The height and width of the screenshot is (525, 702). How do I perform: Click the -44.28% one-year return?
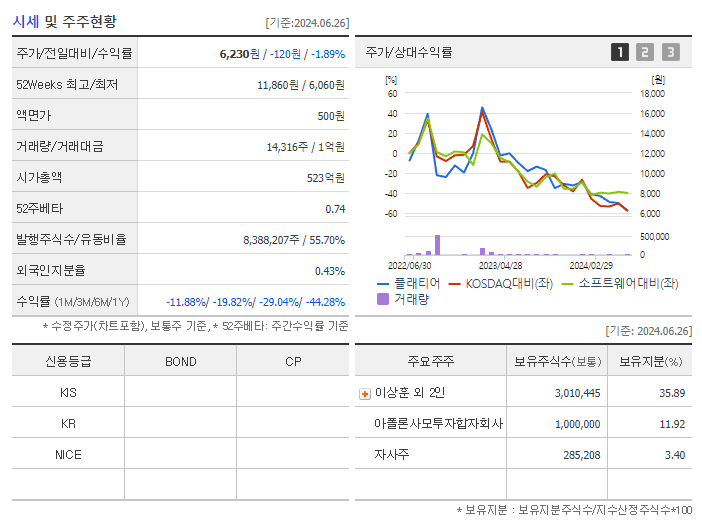point(325,302)
